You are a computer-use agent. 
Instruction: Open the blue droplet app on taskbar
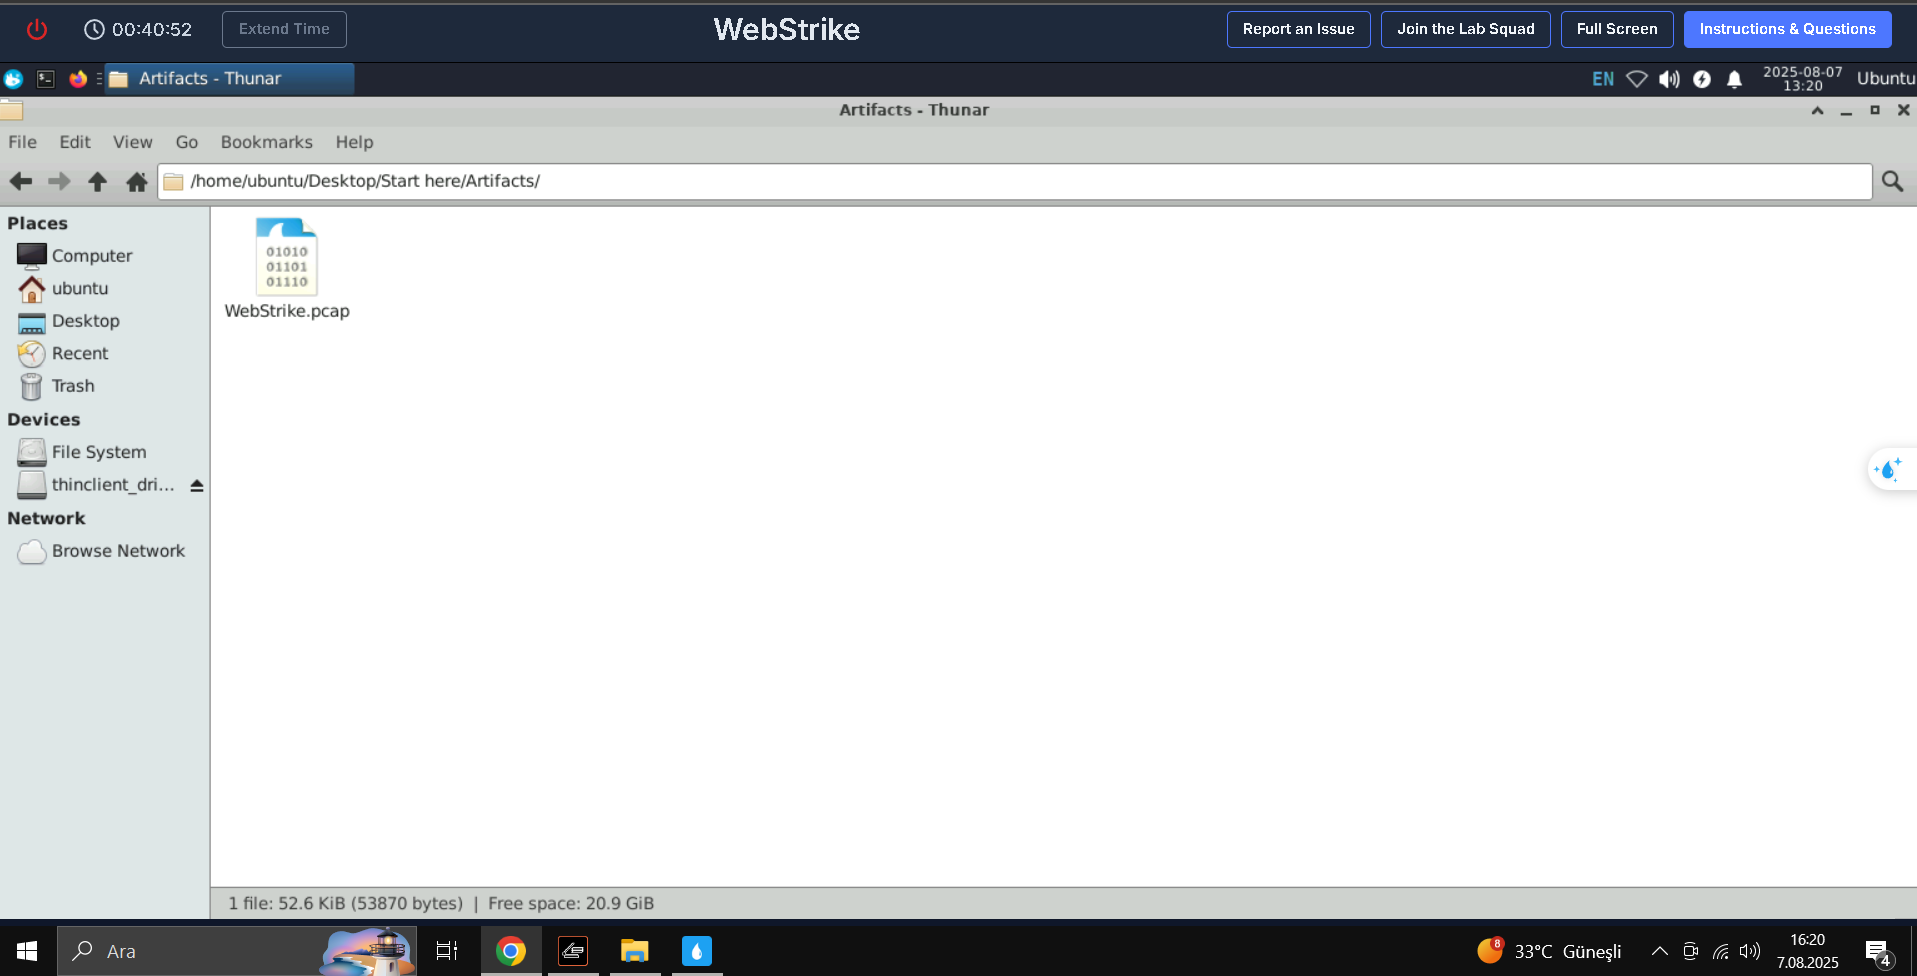697,951
